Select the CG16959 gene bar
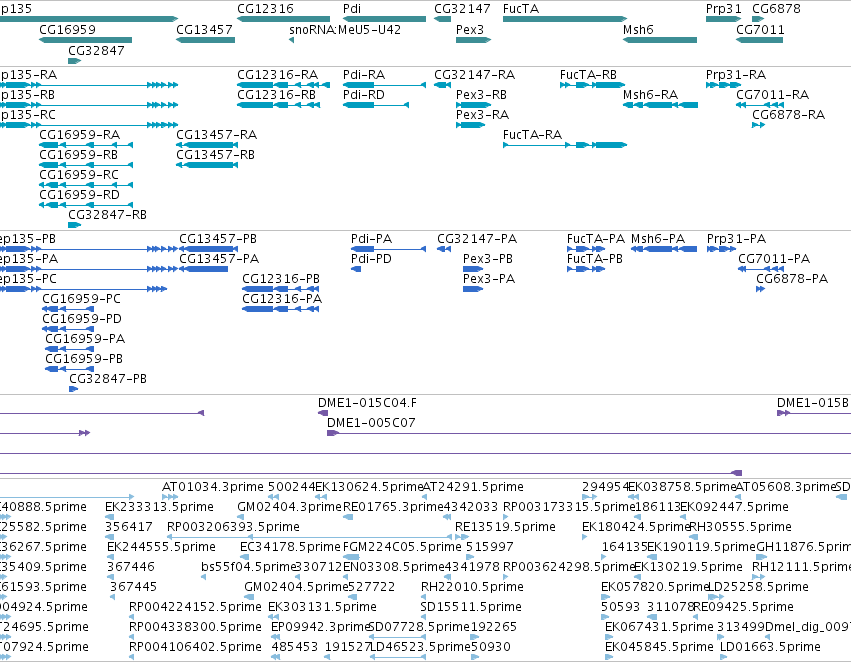The height and width of the screenshot is (662, 851). 86,40
